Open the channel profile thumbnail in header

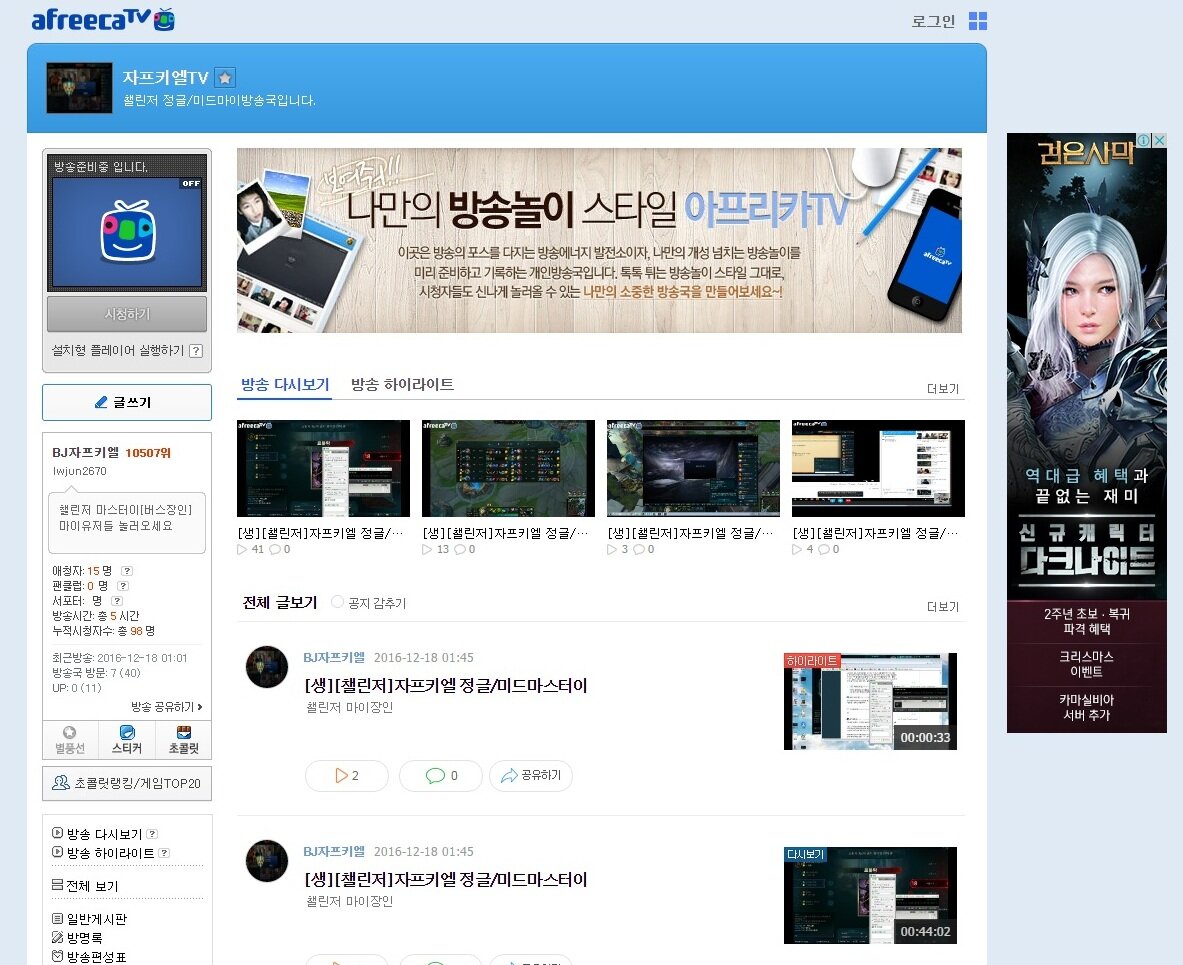(79, 88)
